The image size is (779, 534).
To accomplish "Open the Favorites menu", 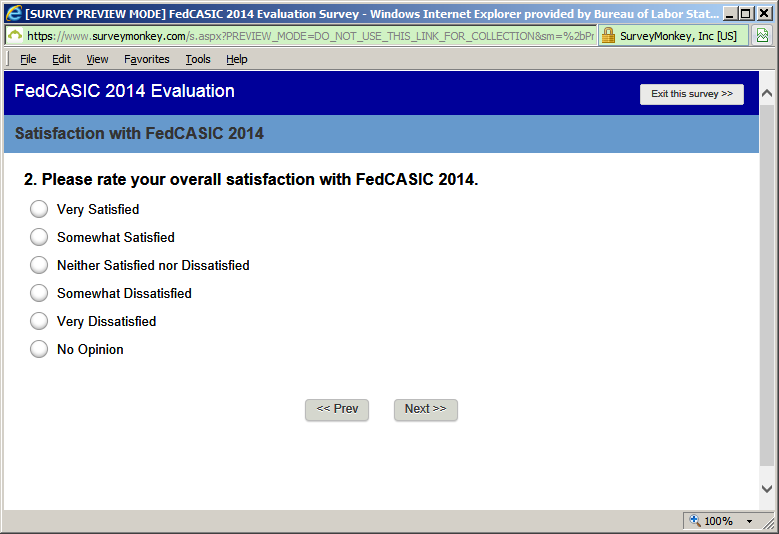I will (147, 59).
